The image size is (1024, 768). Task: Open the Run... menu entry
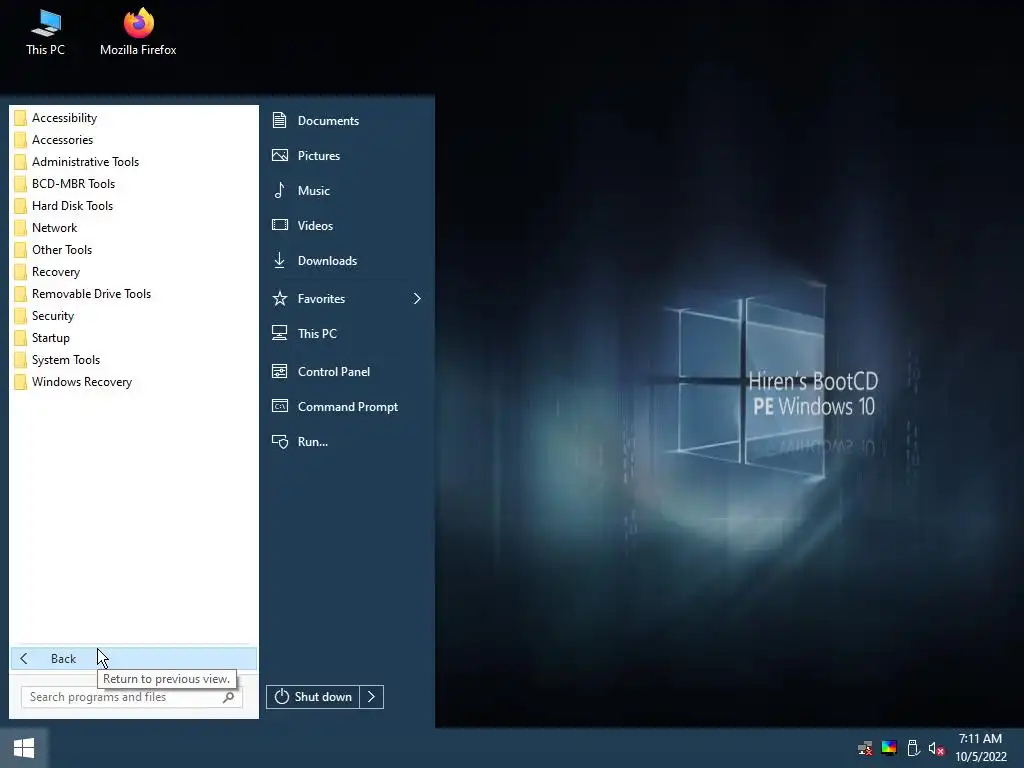tap(347, 442)
